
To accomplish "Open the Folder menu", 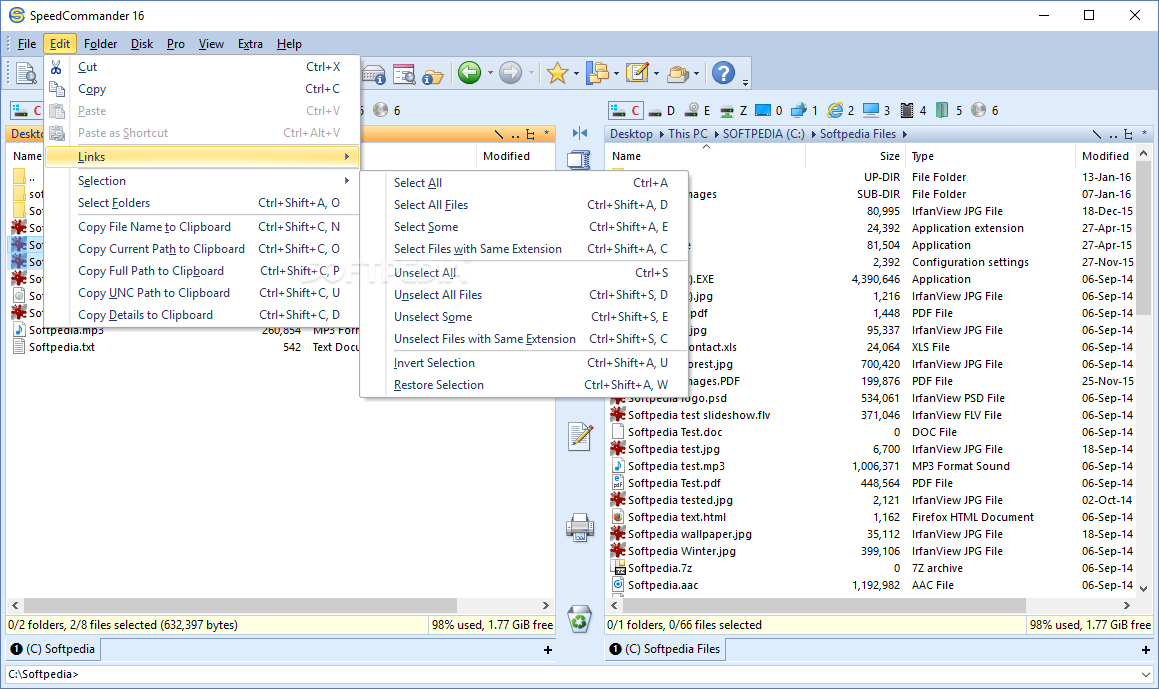I will pos(101,44).
